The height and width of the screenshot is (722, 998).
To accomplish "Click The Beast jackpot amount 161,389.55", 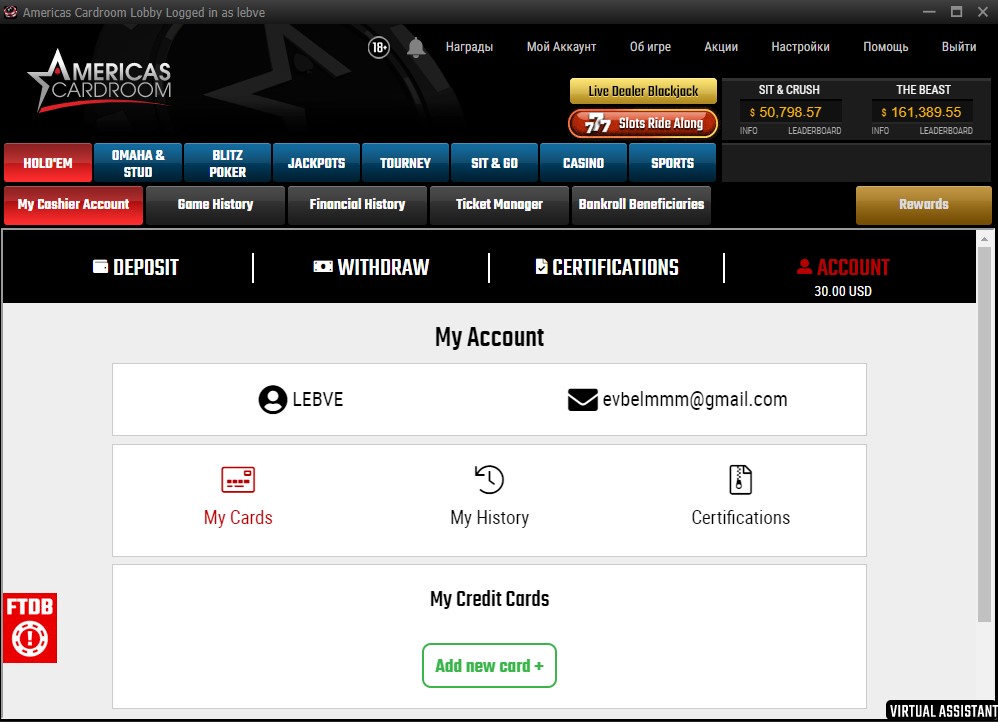I will pos(922,112).
